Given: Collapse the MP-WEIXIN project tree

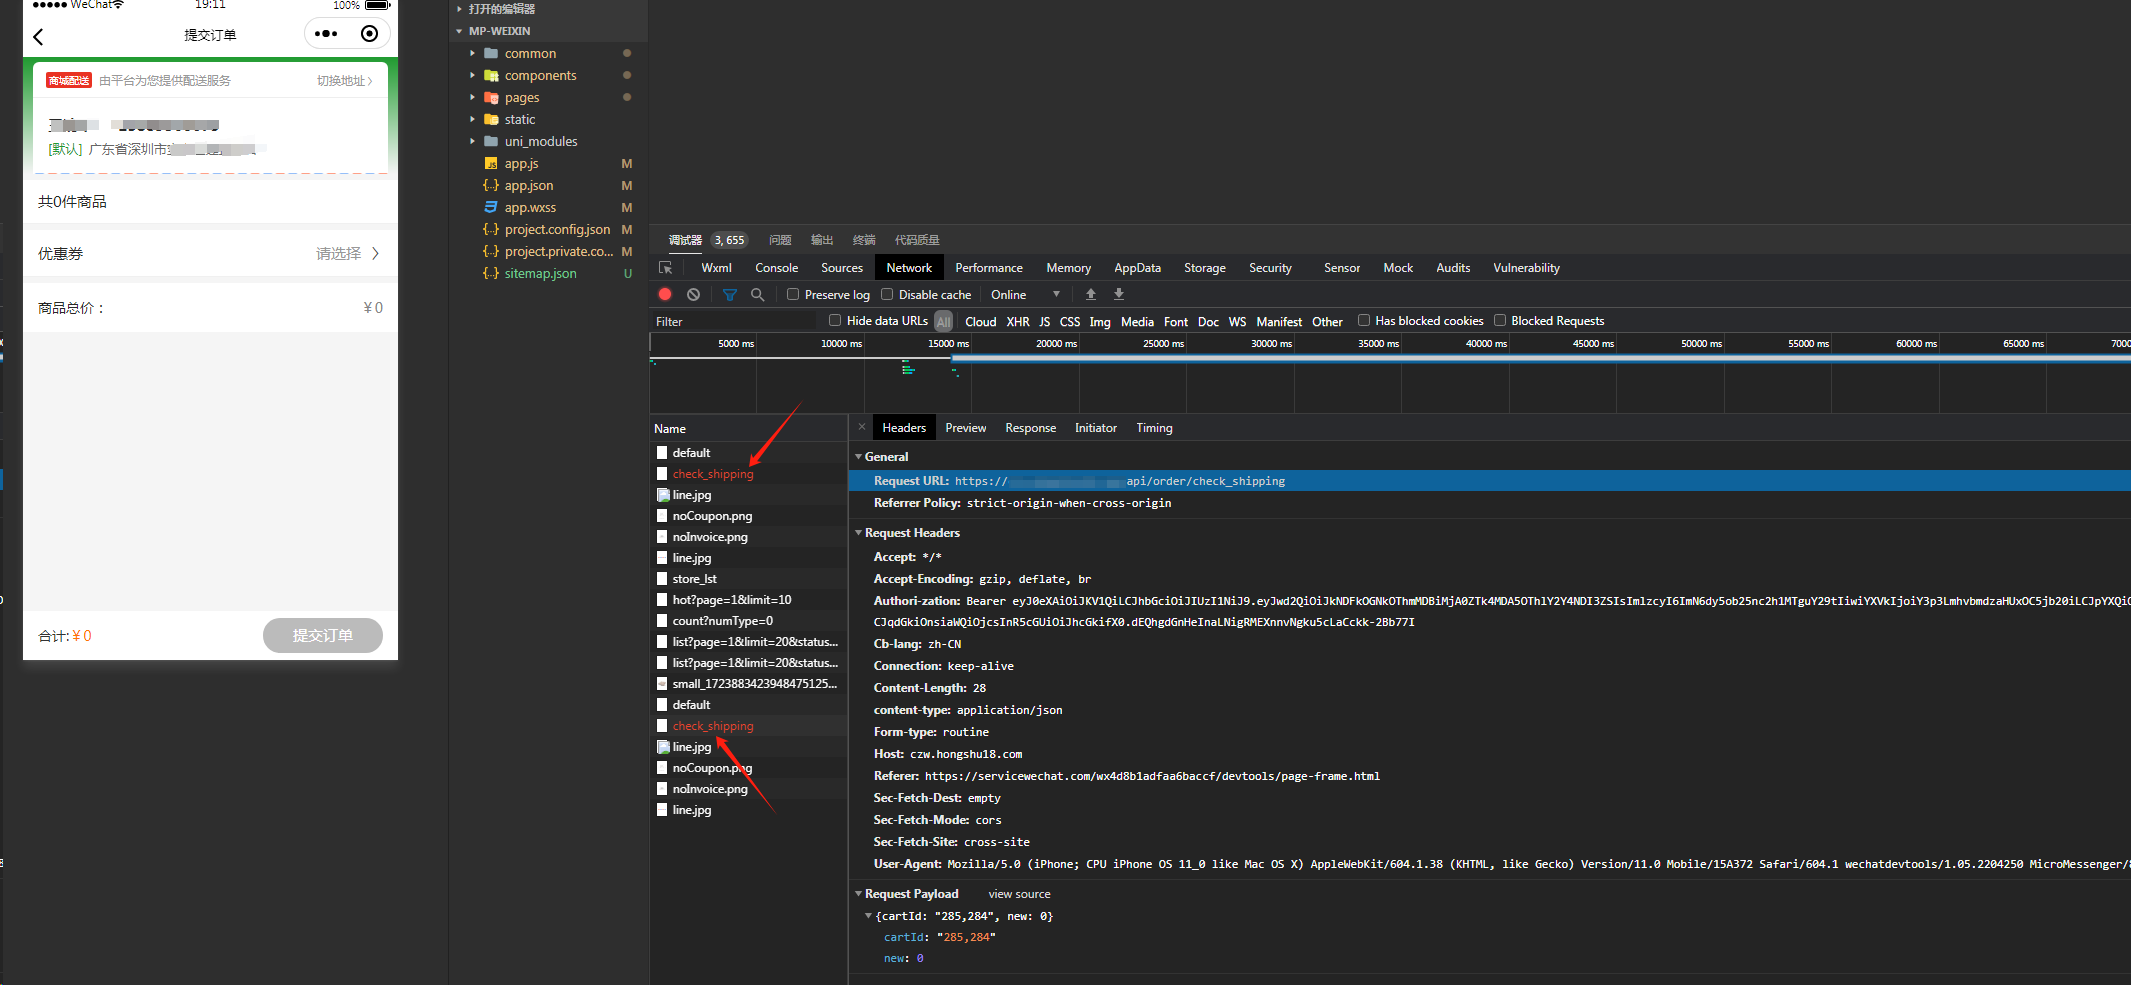Looking at the screenshot, I should [x=459, y=31].
